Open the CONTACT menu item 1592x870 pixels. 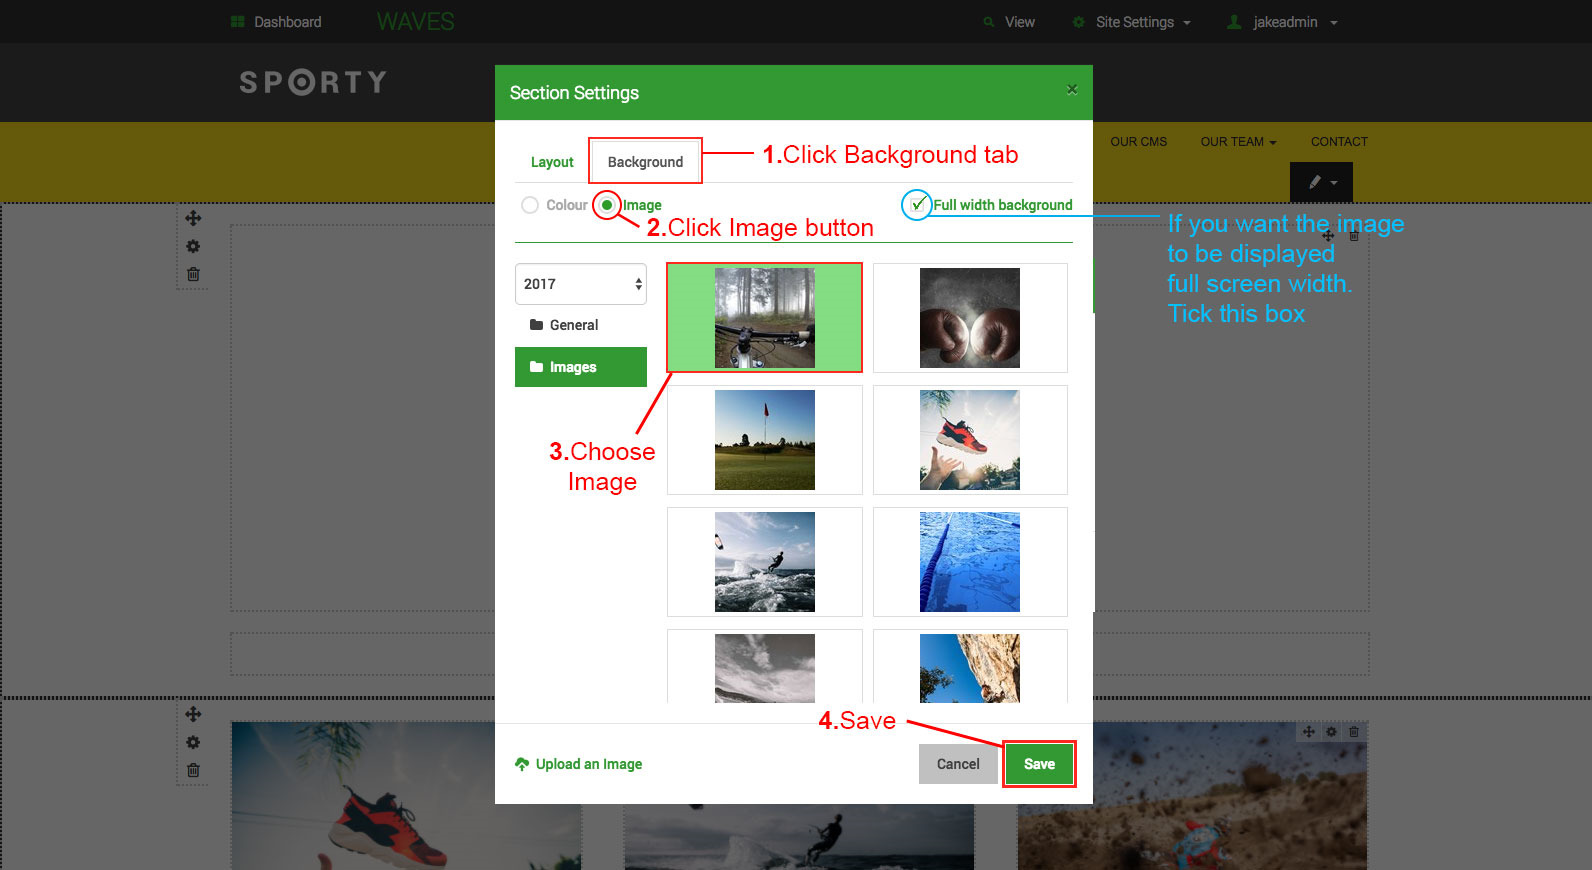click(1339, 142)
